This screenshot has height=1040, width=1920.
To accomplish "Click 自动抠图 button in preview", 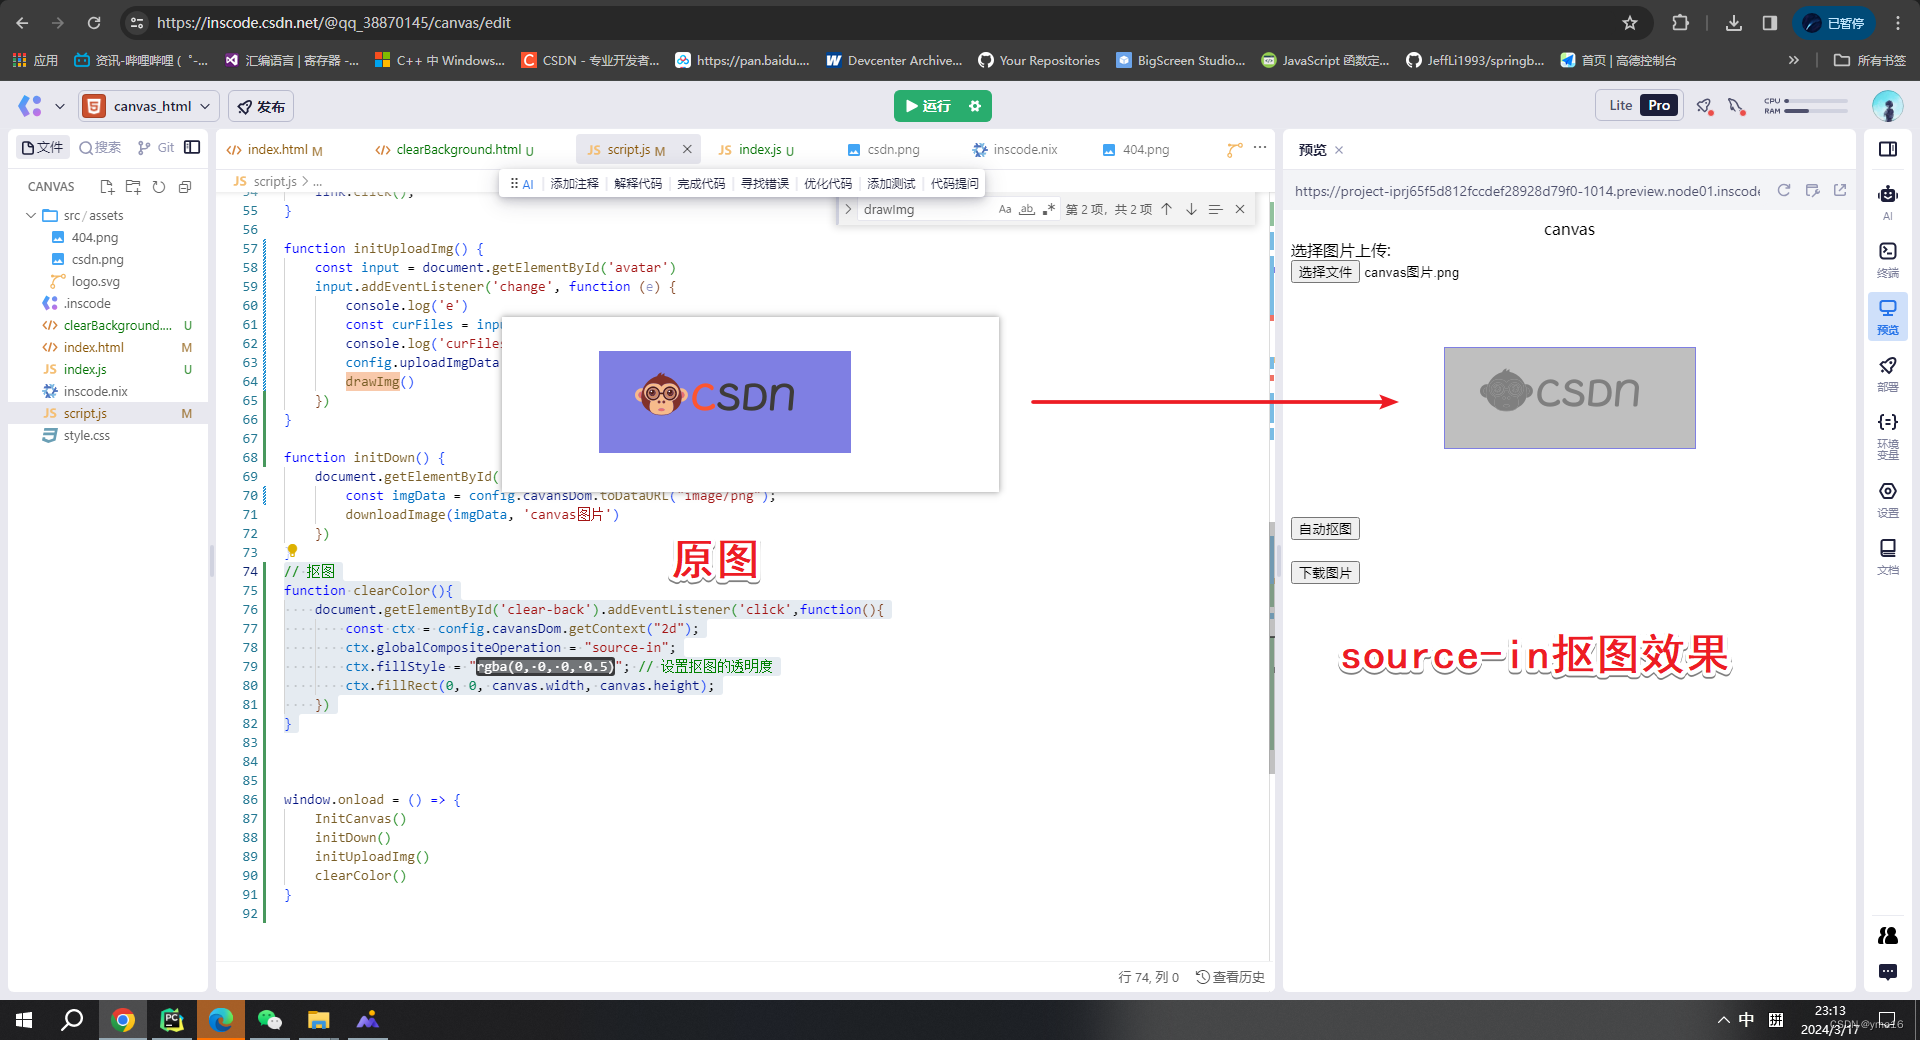I will (1325, 528).
